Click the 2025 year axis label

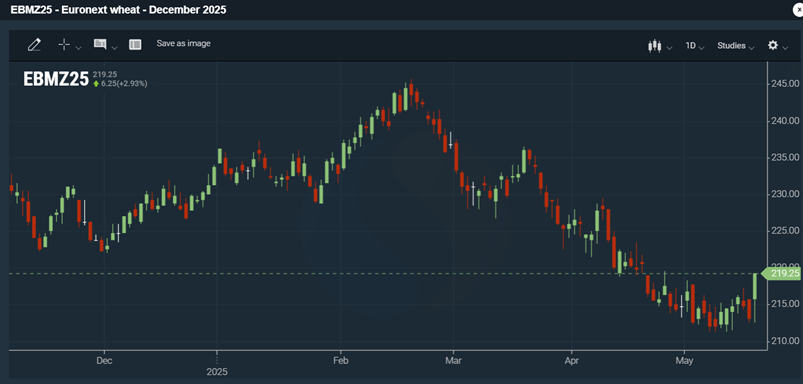pos(217,371)
